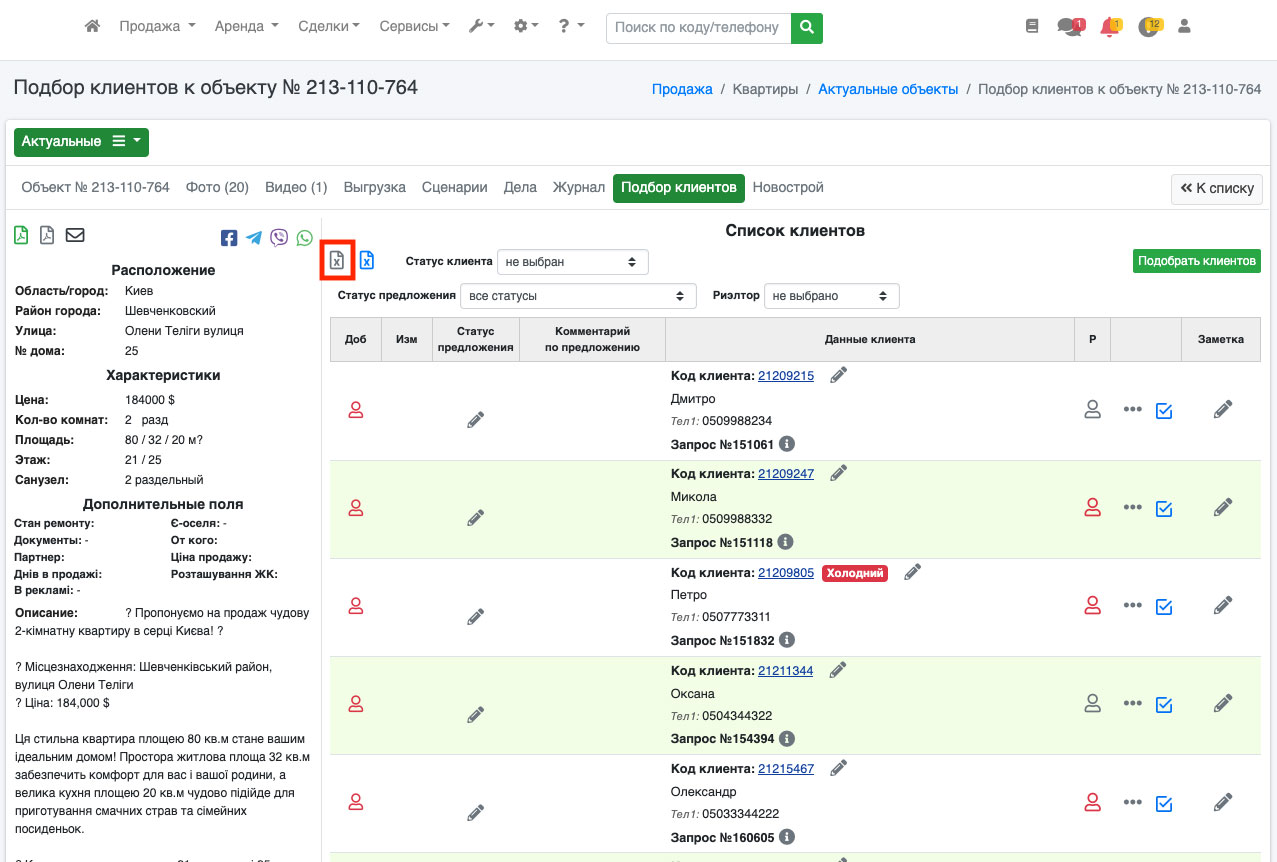The height and width of the screenshot is (862, 1277).
Task: Click the blue Excel export icon
Action: pyautogui.click(x=367, y=261)
